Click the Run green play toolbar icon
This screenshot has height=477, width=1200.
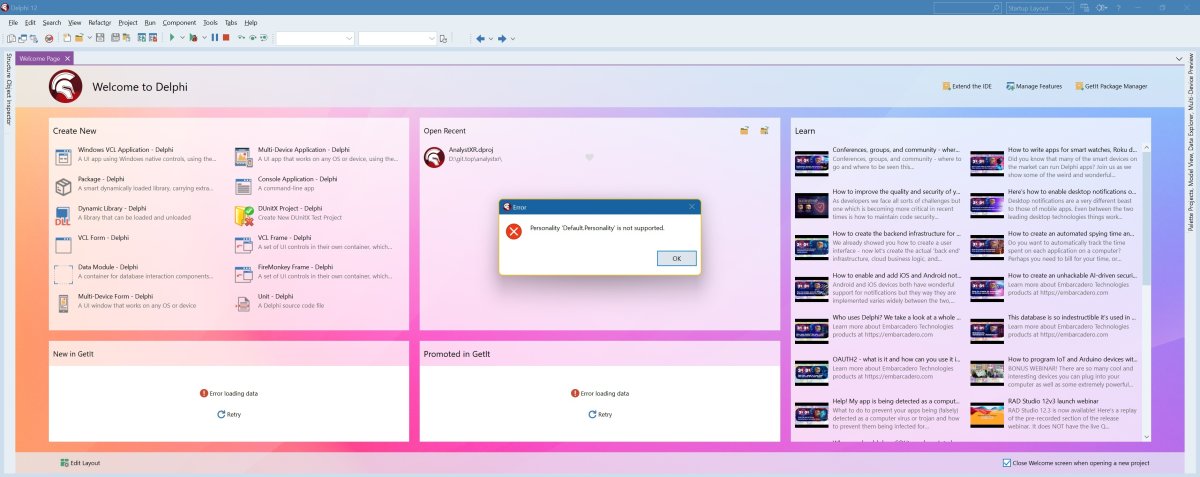pyautogui.click(x=171, y=38)
